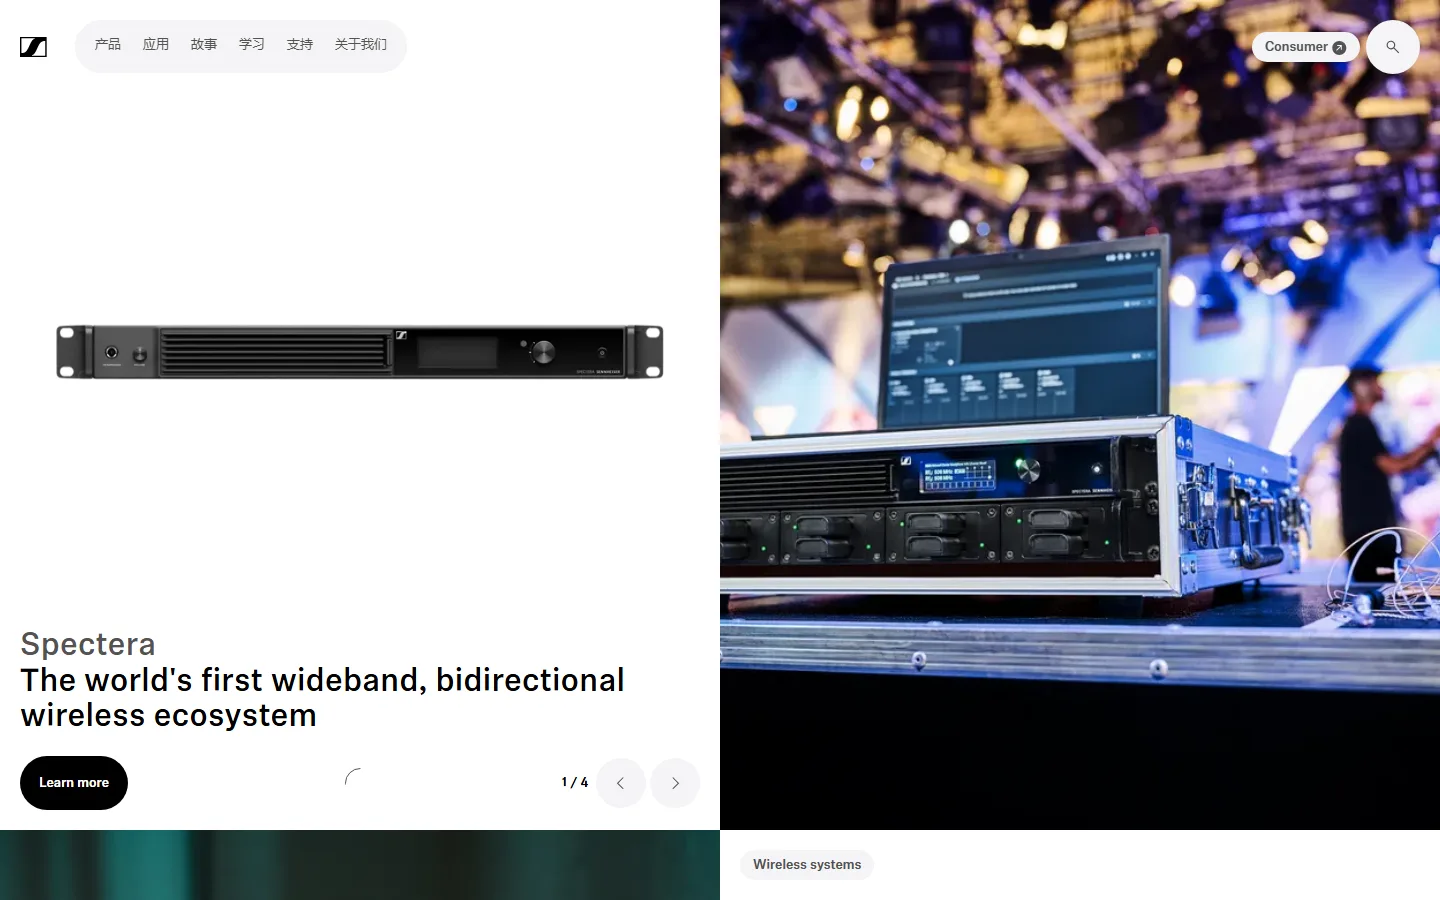Viewport: 1440px width, 900px height.
Task: Switch to the Consumer site
Action: [1305, 47]
